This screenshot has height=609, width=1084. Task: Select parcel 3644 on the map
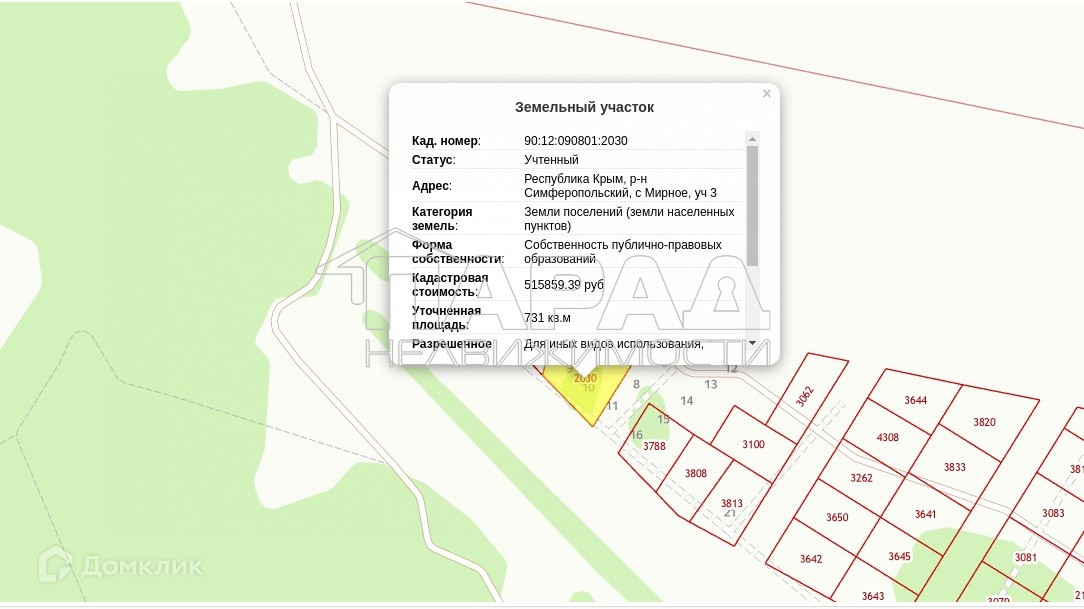[915, 400]
